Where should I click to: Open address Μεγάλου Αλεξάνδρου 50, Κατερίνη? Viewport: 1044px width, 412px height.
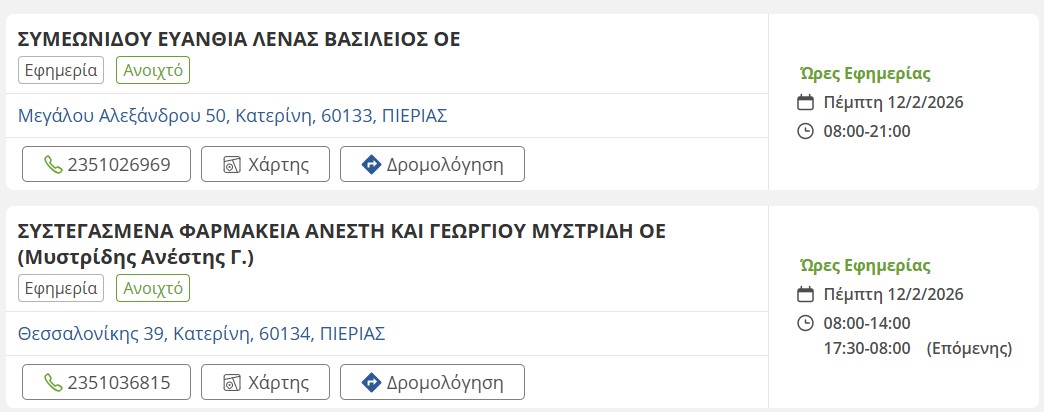click(x=232, y=116)
